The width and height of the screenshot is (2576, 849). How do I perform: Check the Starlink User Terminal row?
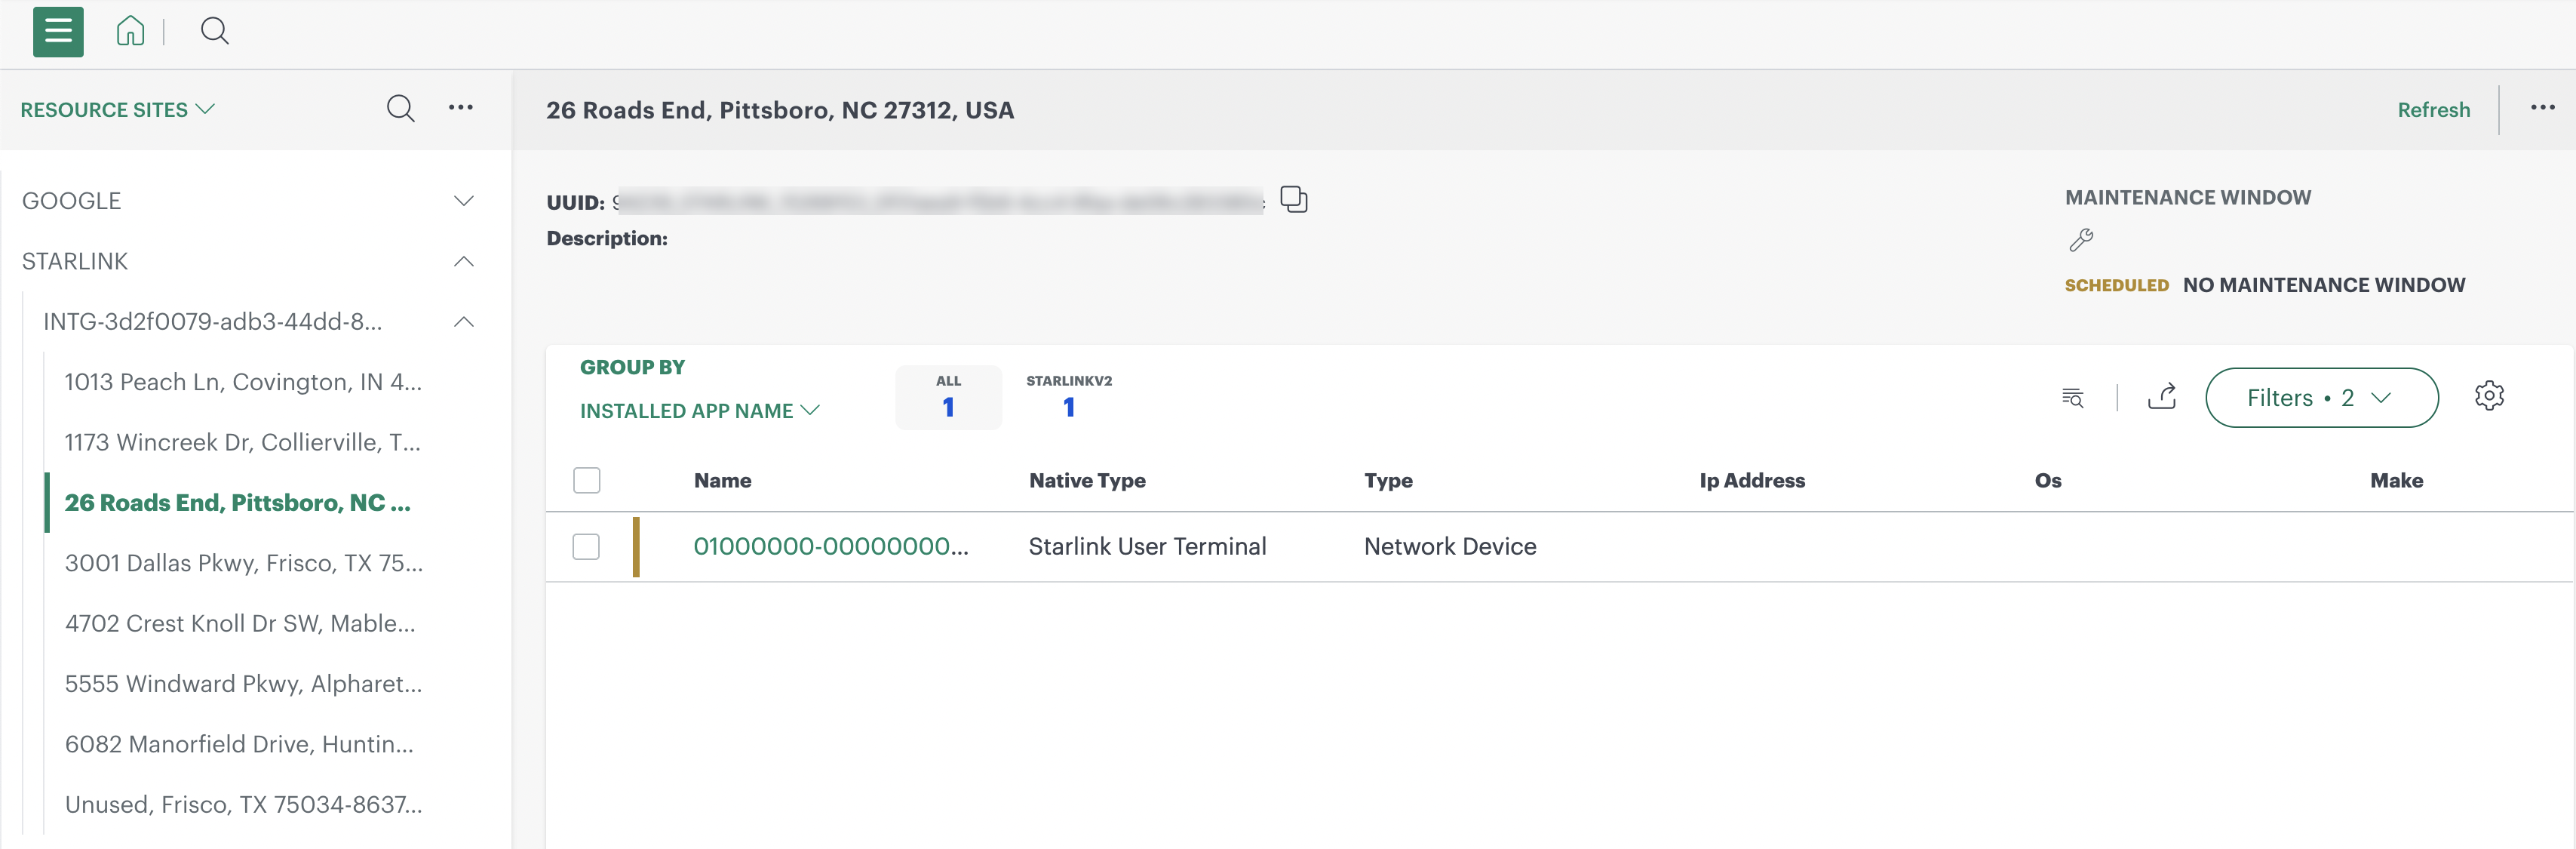coord(586,546)
